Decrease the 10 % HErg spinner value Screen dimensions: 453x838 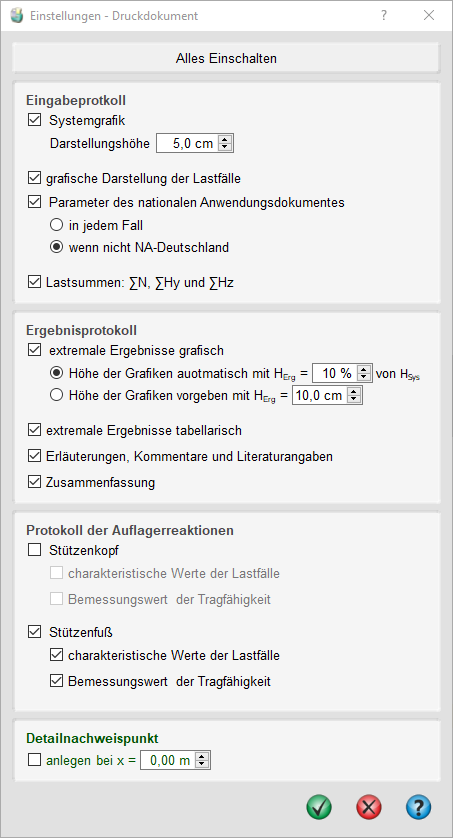tap(364, 377)
